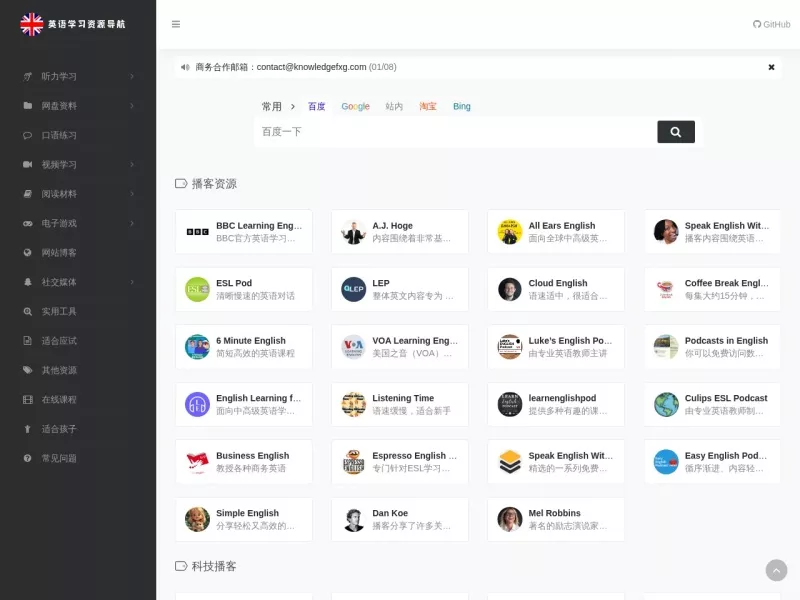The width and height of the screenshot is (800, 600).
Task: Click the Culips ESL Podcast globe icon
Action: coord(666,404)
